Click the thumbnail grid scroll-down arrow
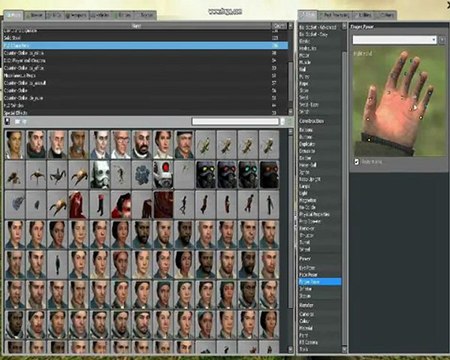The image size is (450, 360). 290,349
